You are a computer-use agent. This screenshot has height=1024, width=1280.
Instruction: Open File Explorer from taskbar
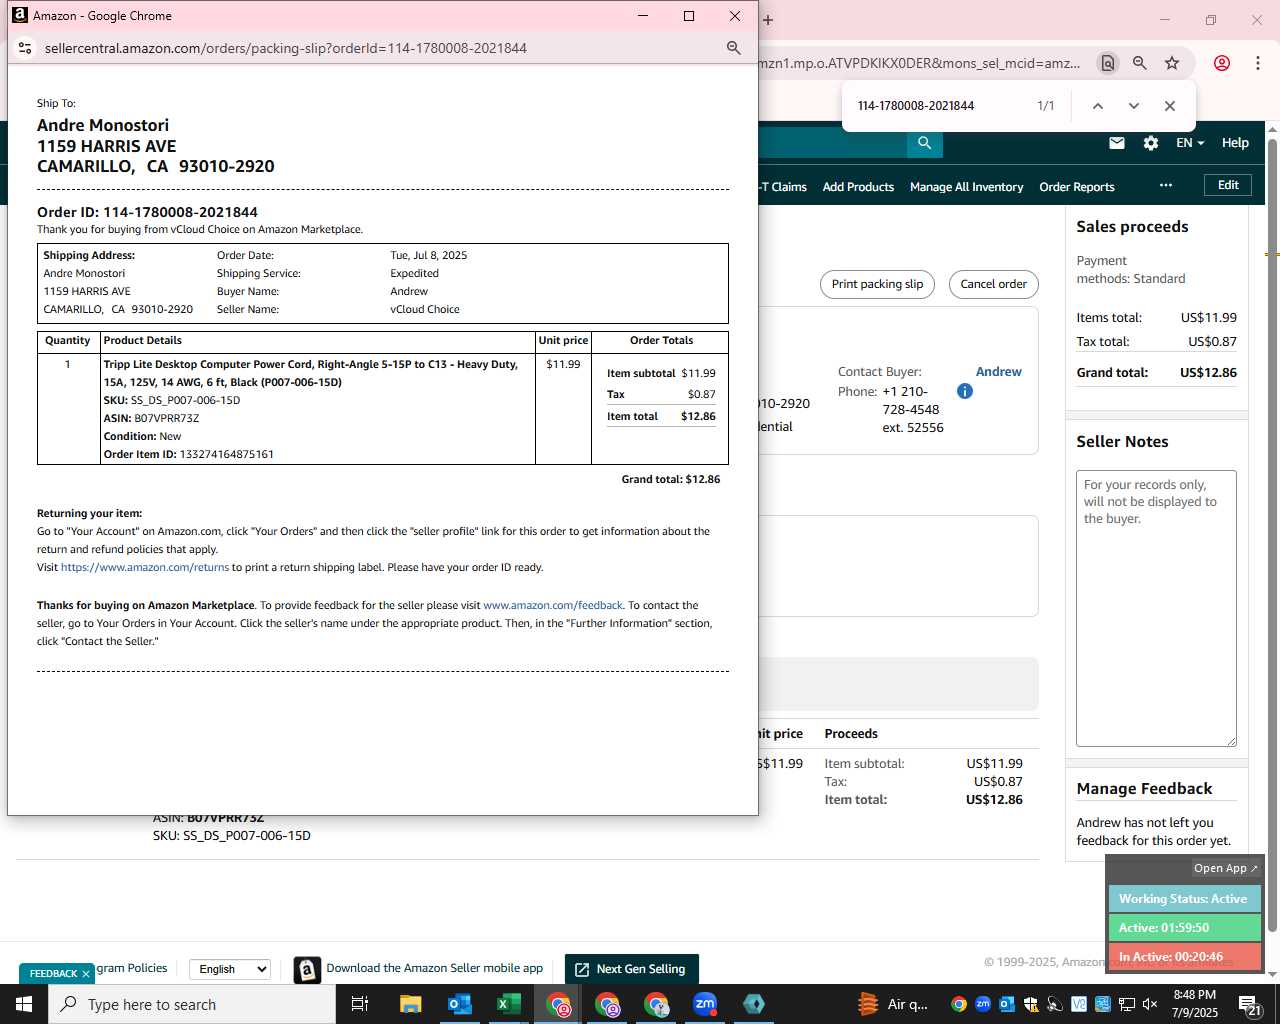tap(410, 1004)
